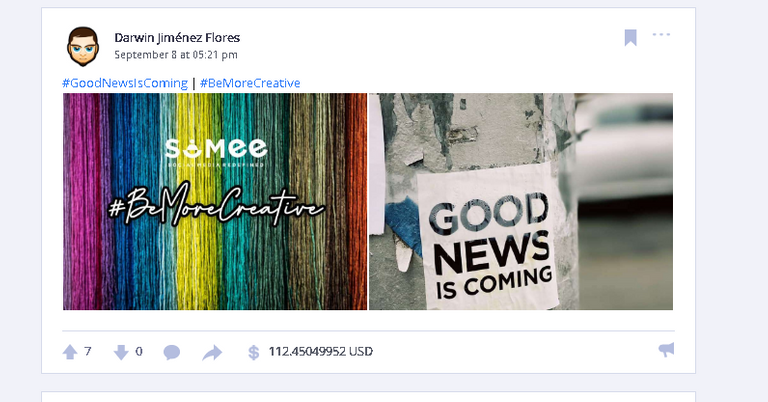Click the #BeMoreCreative script text on image

(x=216, y=205)
